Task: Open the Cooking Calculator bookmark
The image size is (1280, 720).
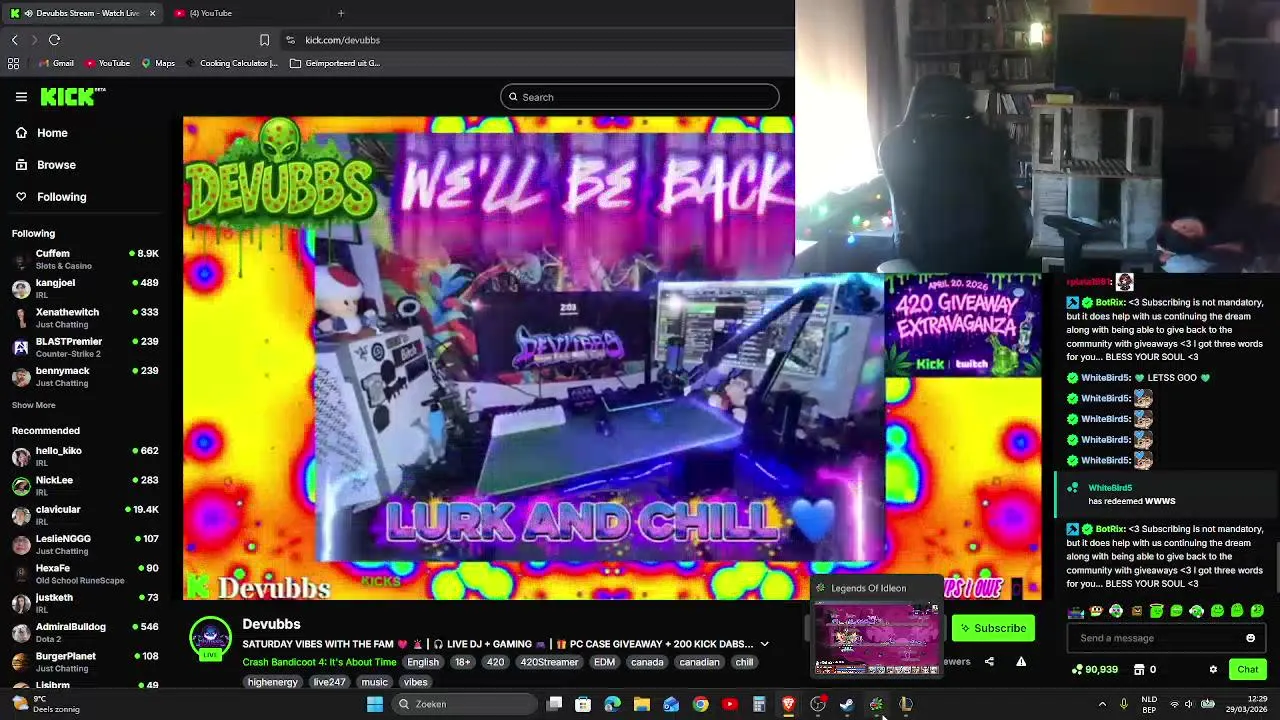Action: 231,63
